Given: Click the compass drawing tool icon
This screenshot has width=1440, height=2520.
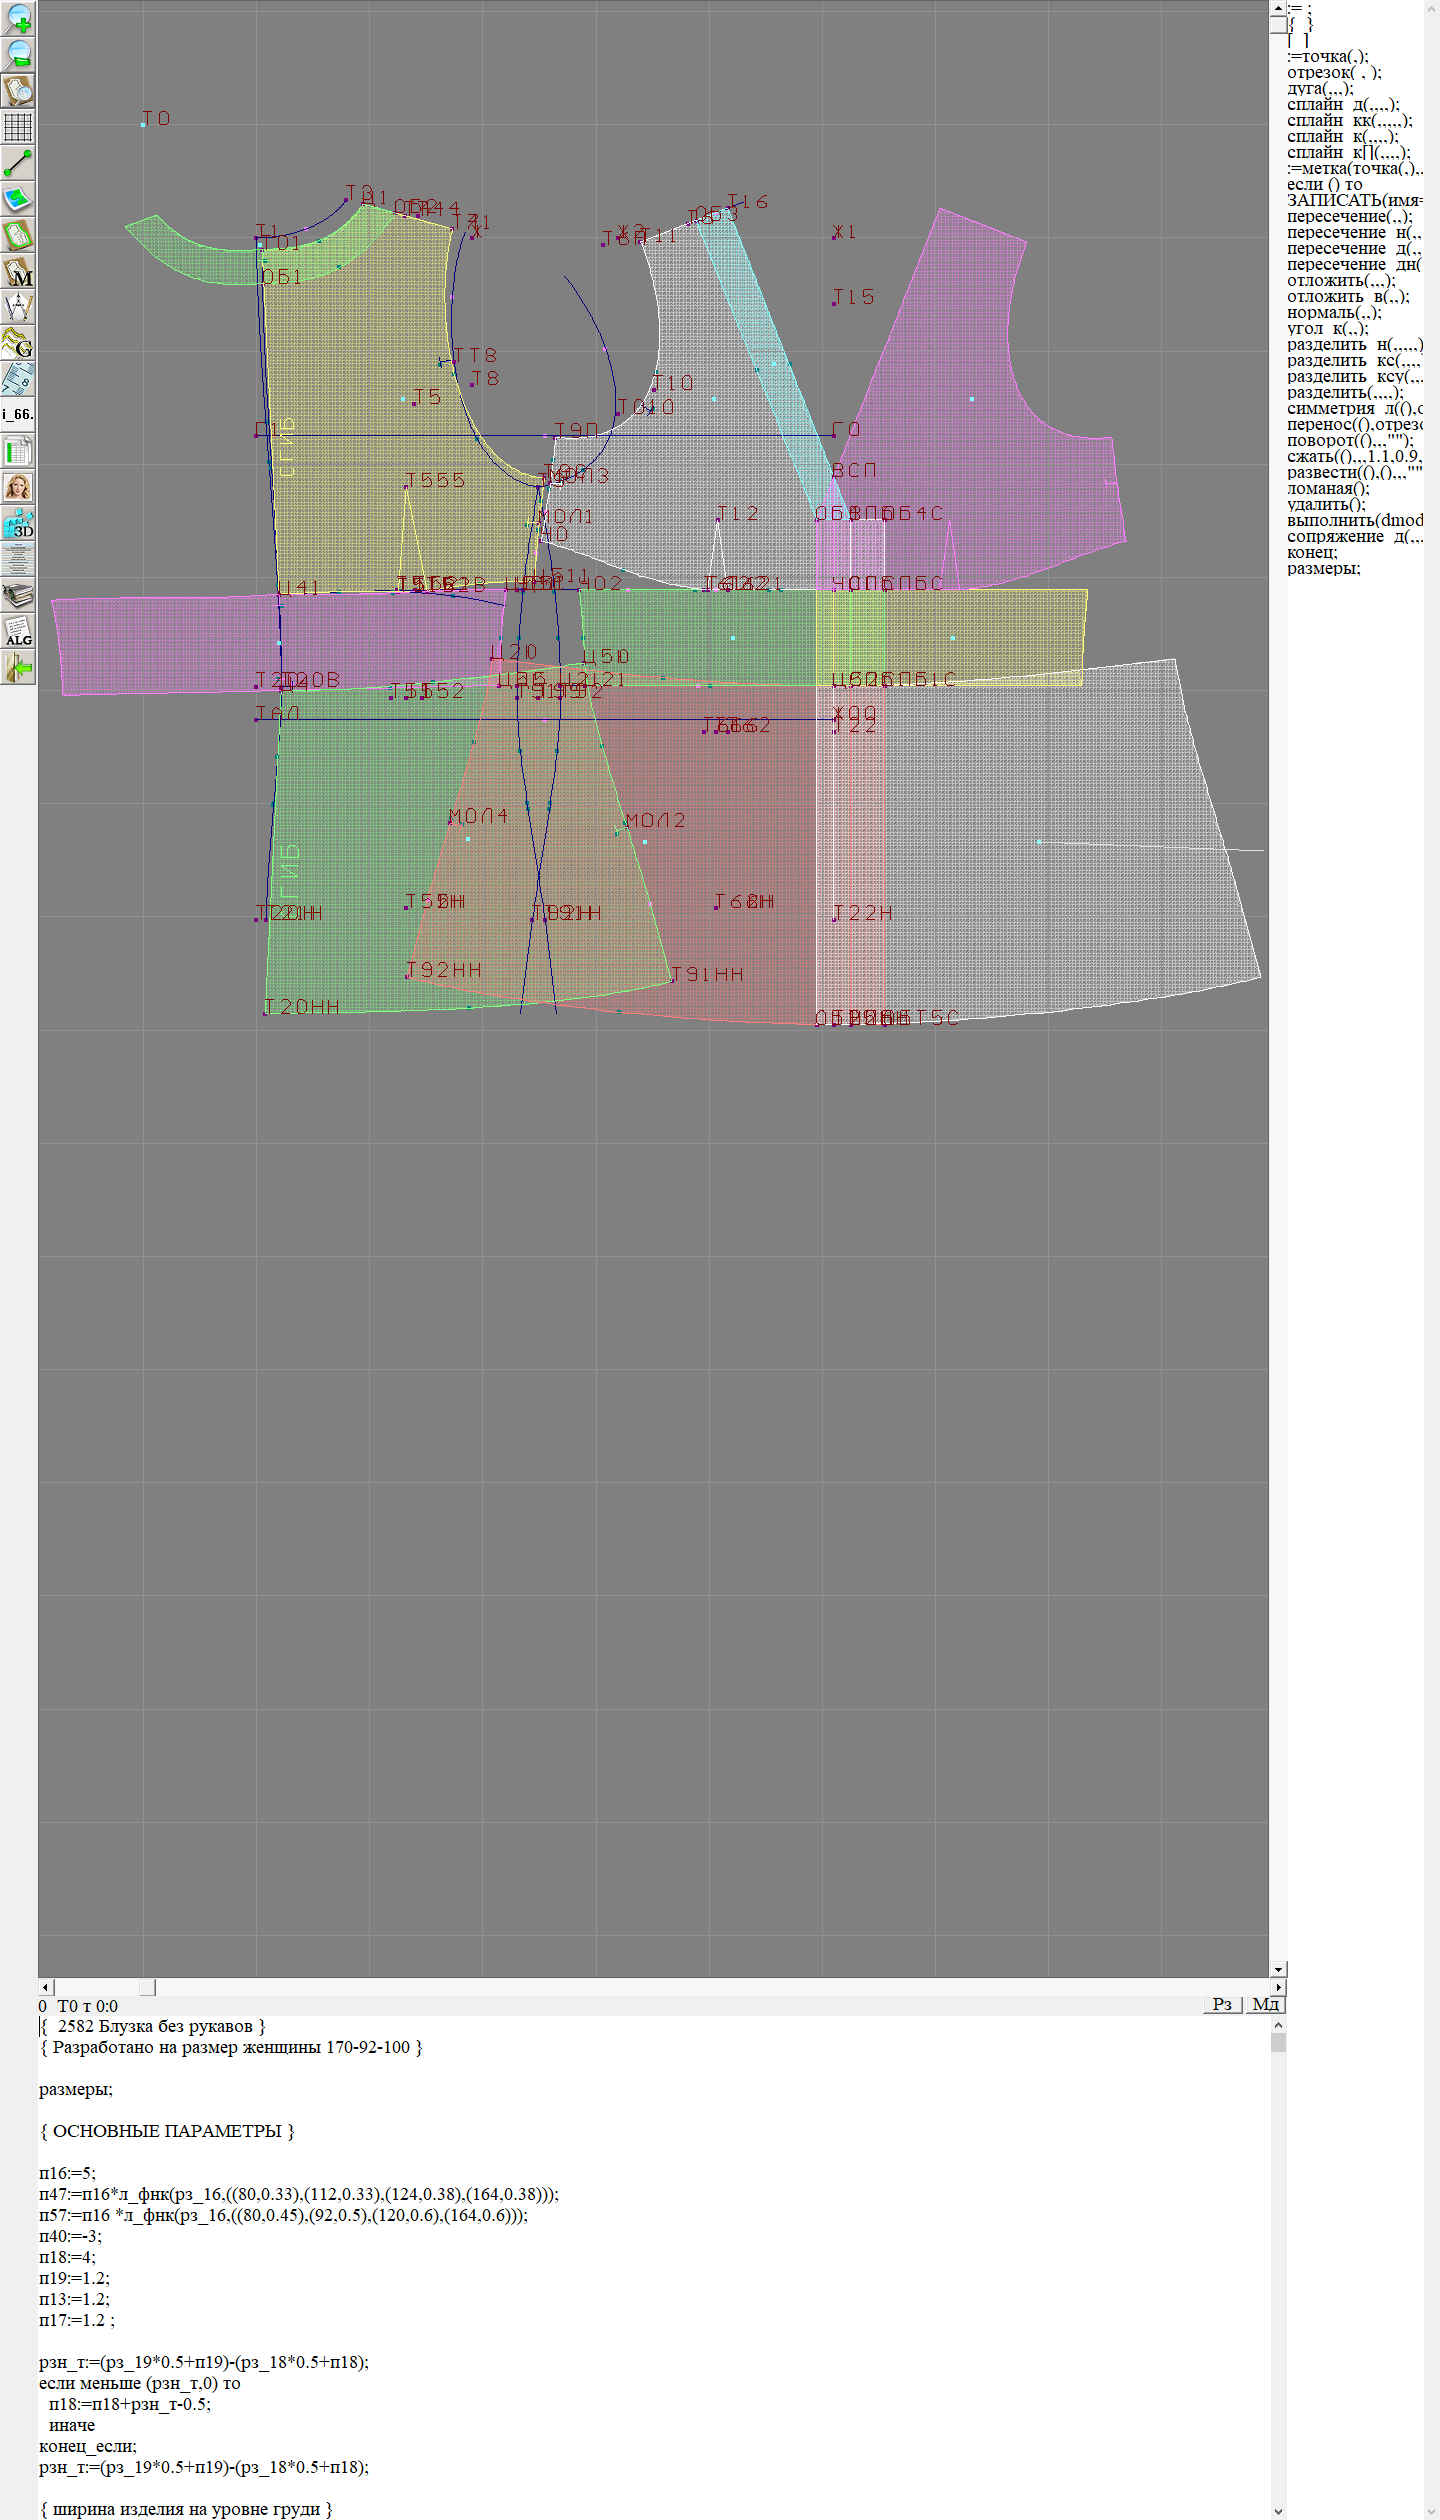Looking at the screenshot, I should click(18, 307).
